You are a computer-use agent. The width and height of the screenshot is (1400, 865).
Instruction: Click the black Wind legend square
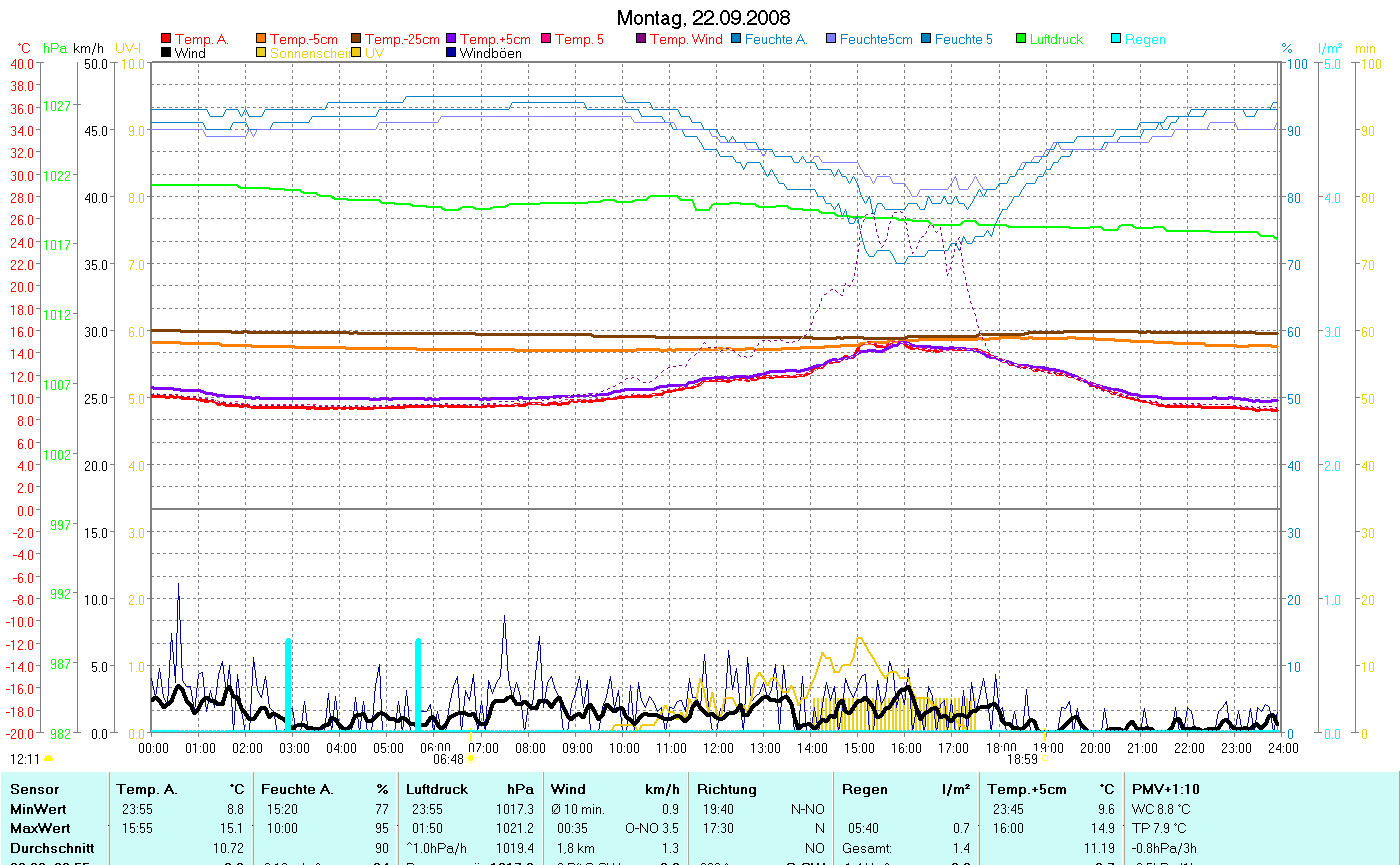[x=166, y=53]
